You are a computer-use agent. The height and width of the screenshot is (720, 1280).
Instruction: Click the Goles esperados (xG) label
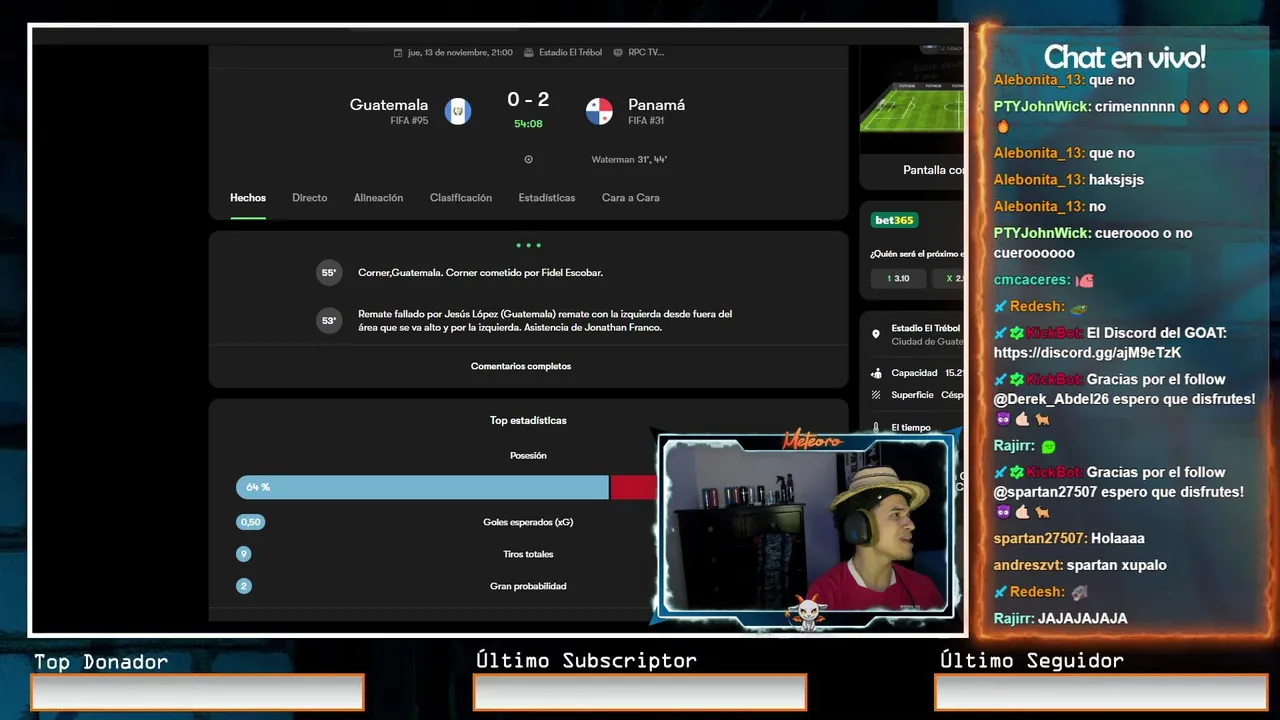(528, 522)
